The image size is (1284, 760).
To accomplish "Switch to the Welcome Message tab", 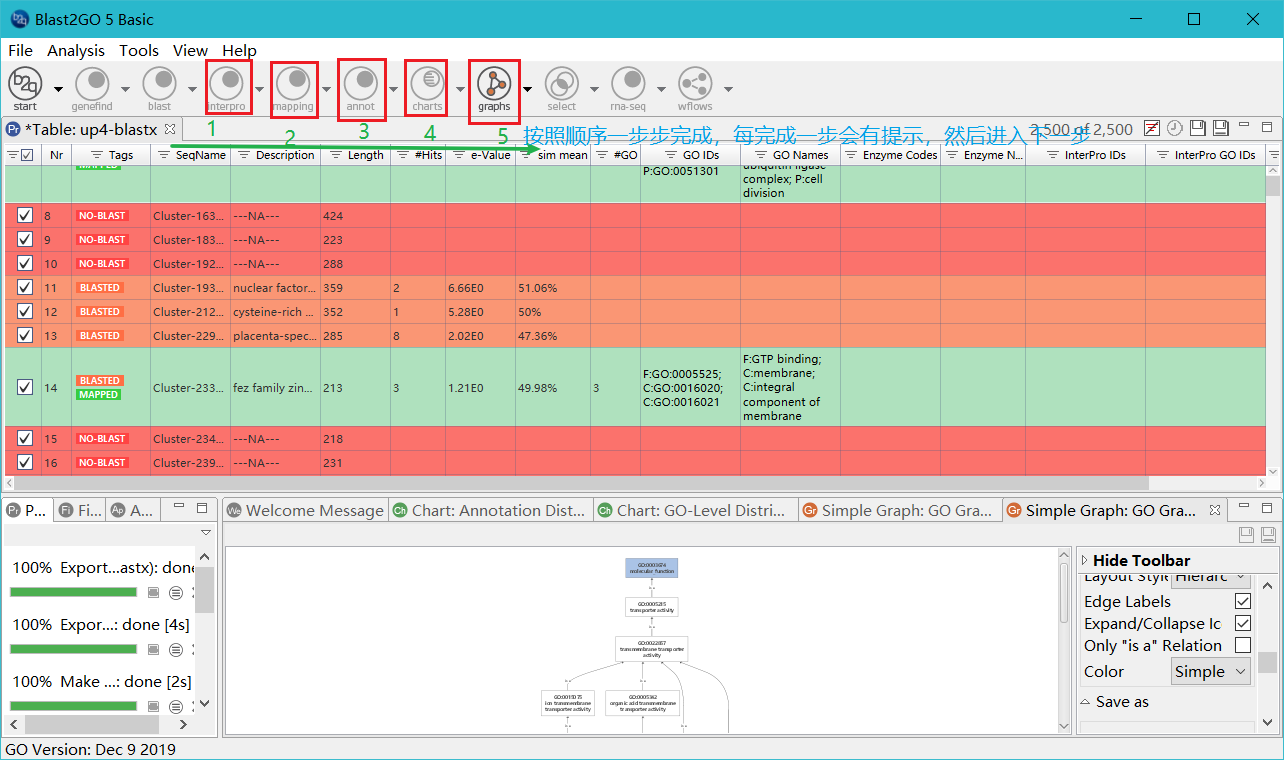I will [305, 510].
